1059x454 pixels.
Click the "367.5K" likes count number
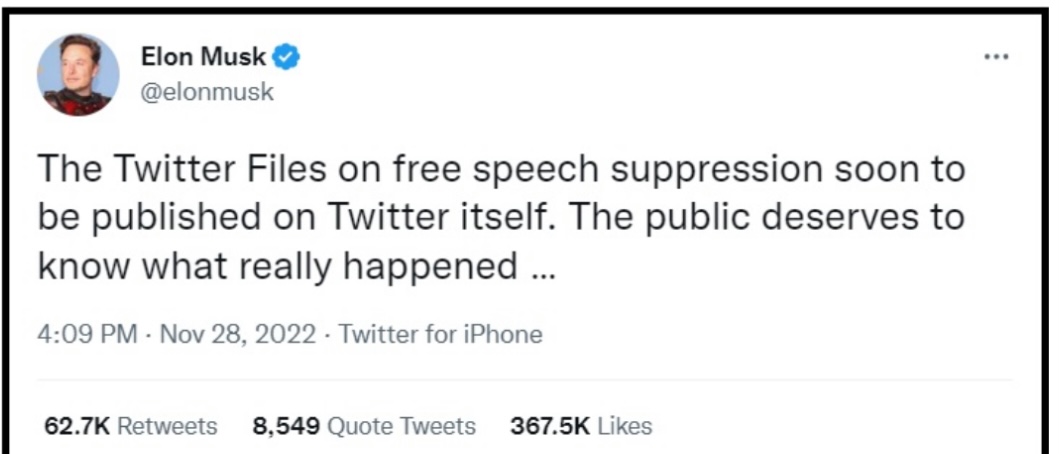point(552,426)
